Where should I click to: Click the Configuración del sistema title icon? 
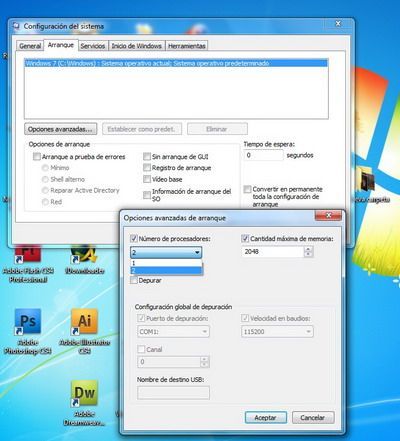[16, 26]
